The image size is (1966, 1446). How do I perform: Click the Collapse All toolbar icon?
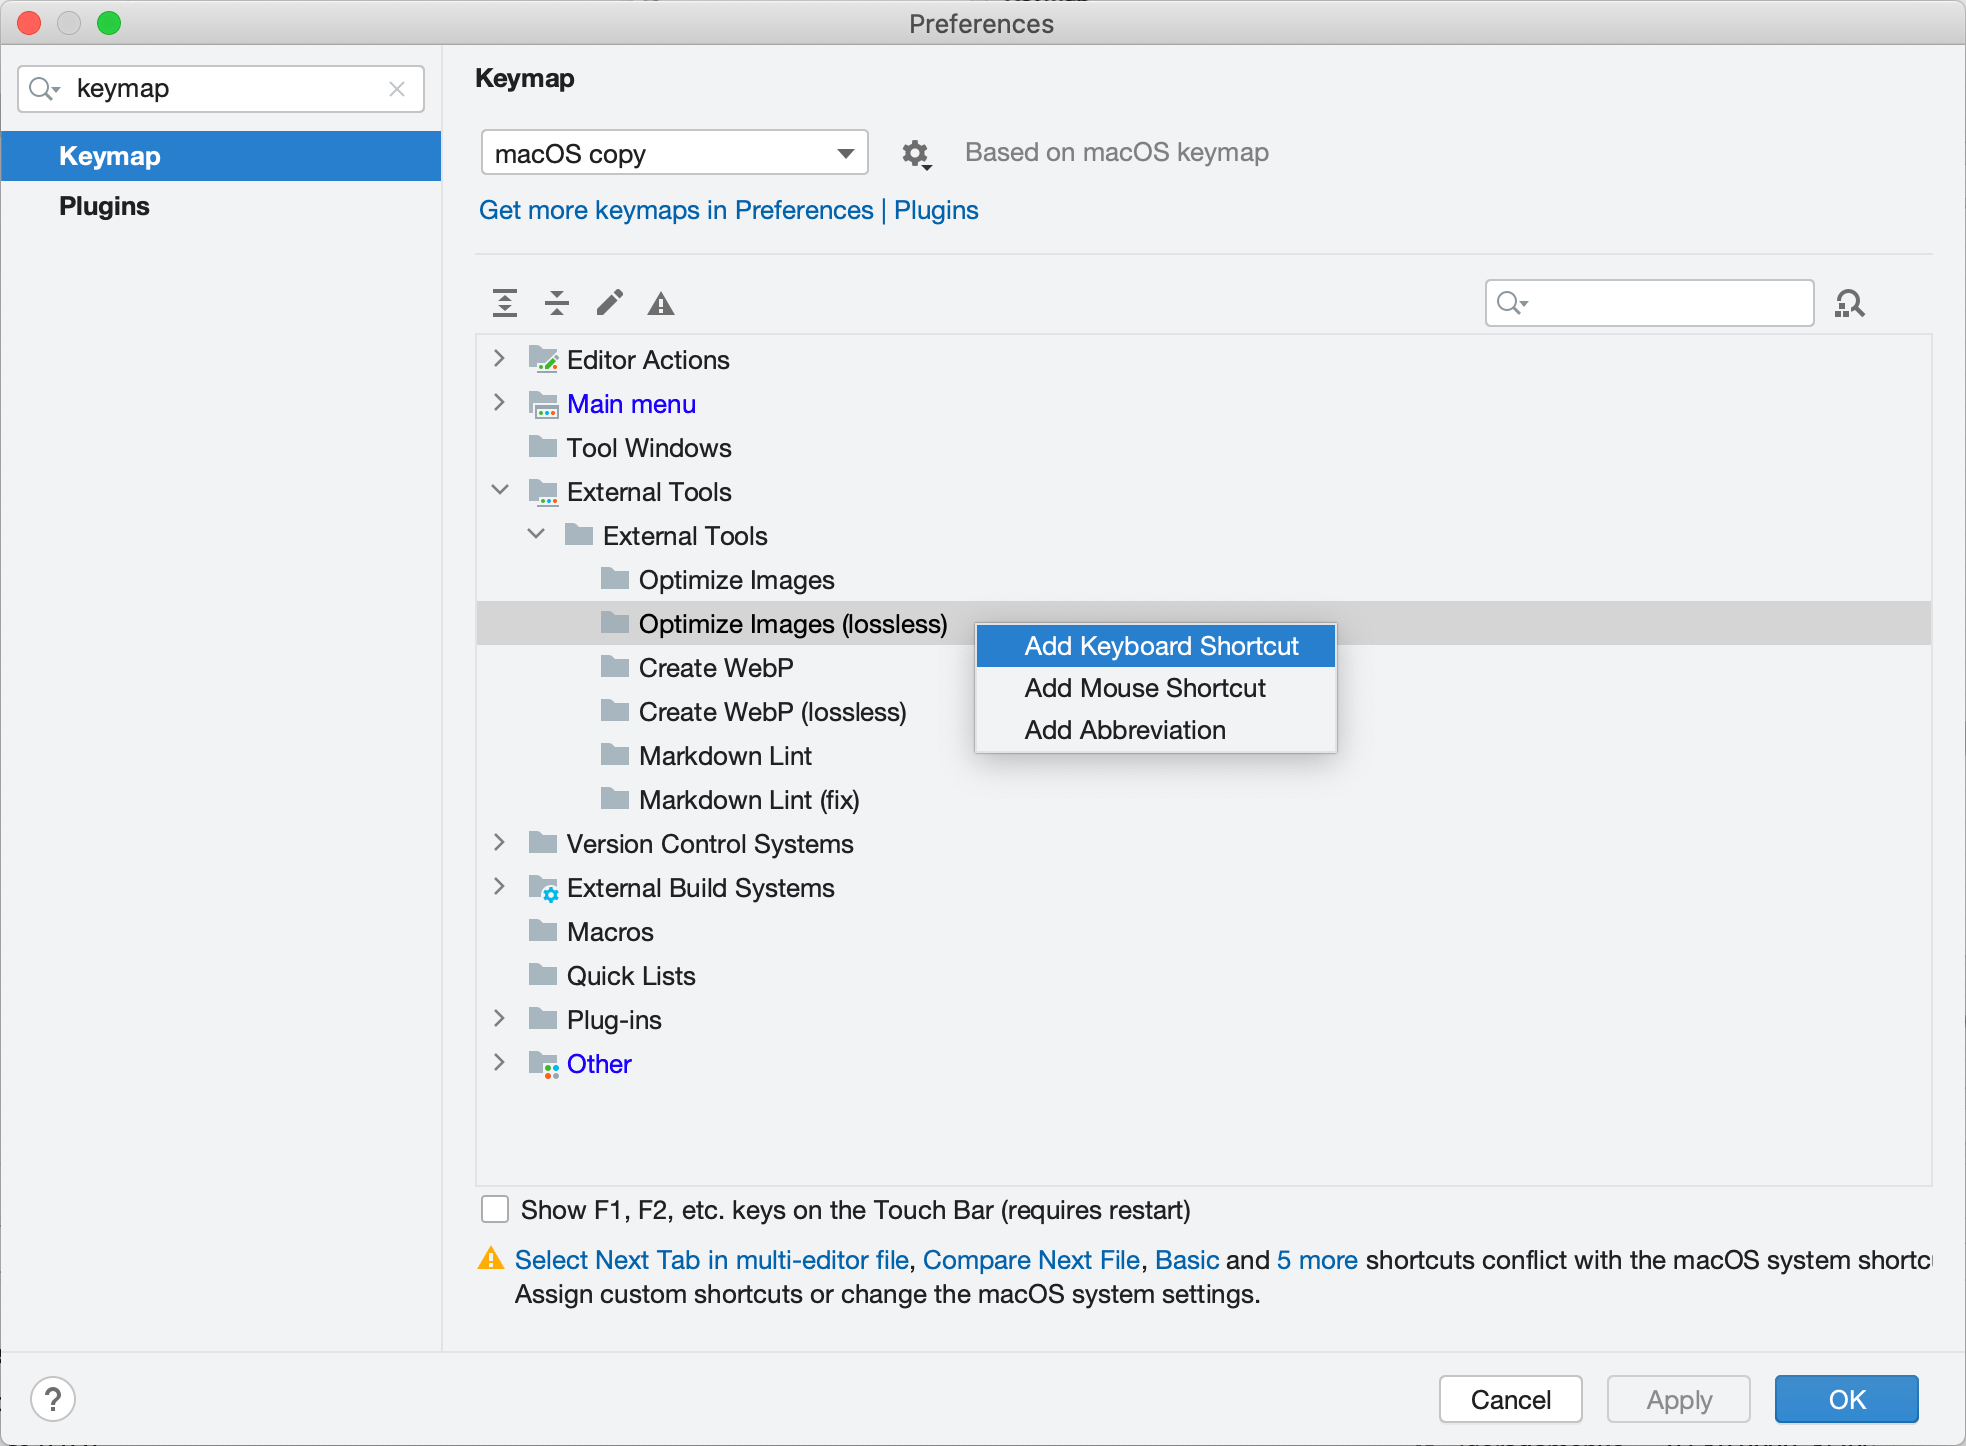point(557,303)
